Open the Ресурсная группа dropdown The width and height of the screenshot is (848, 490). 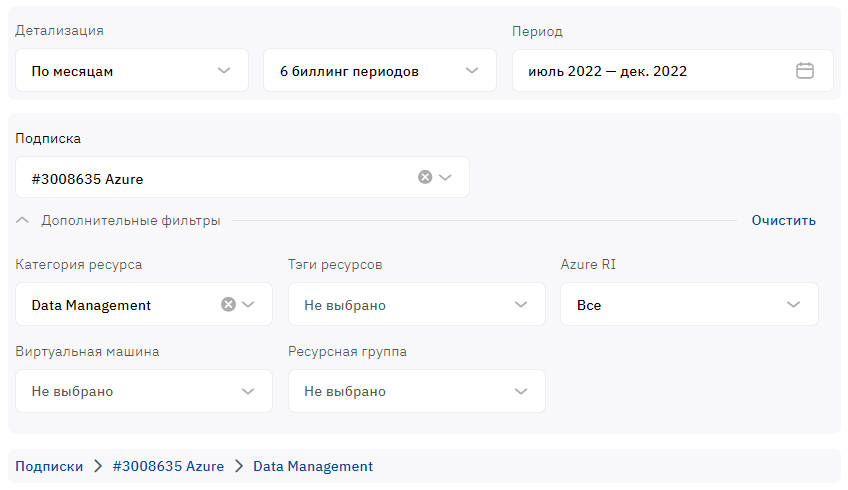tap(416, 391)
